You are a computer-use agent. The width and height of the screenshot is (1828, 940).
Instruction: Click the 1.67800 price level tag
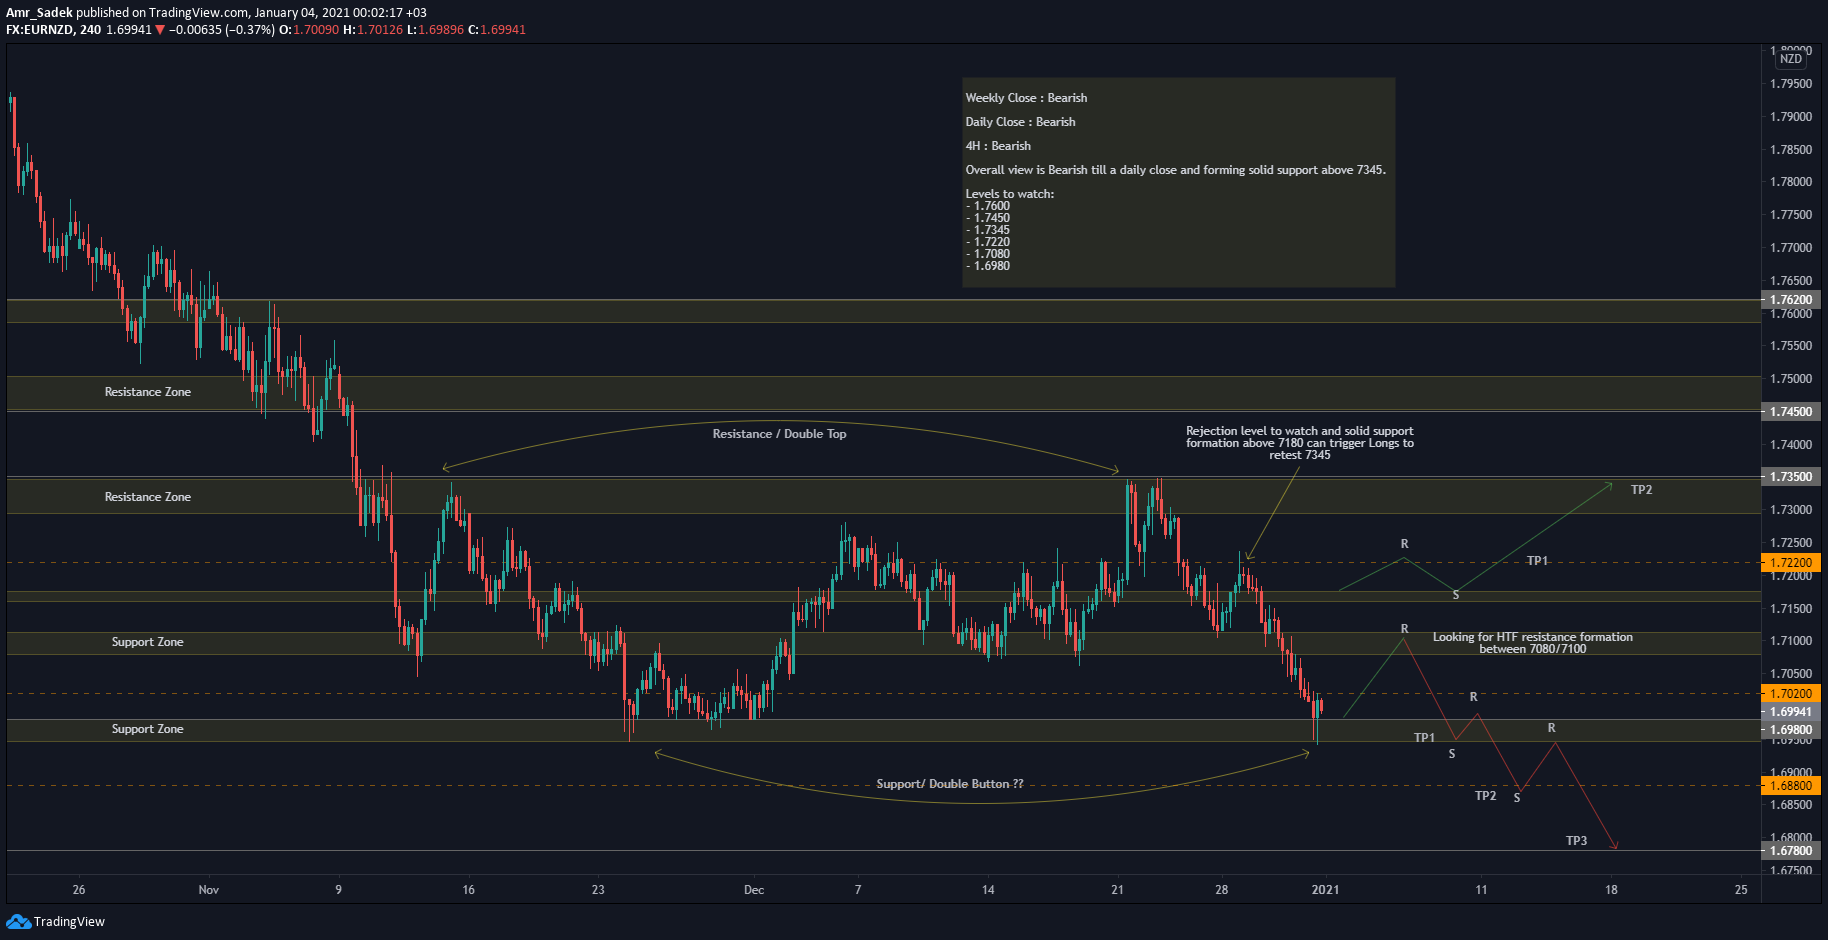point(1791,851)
